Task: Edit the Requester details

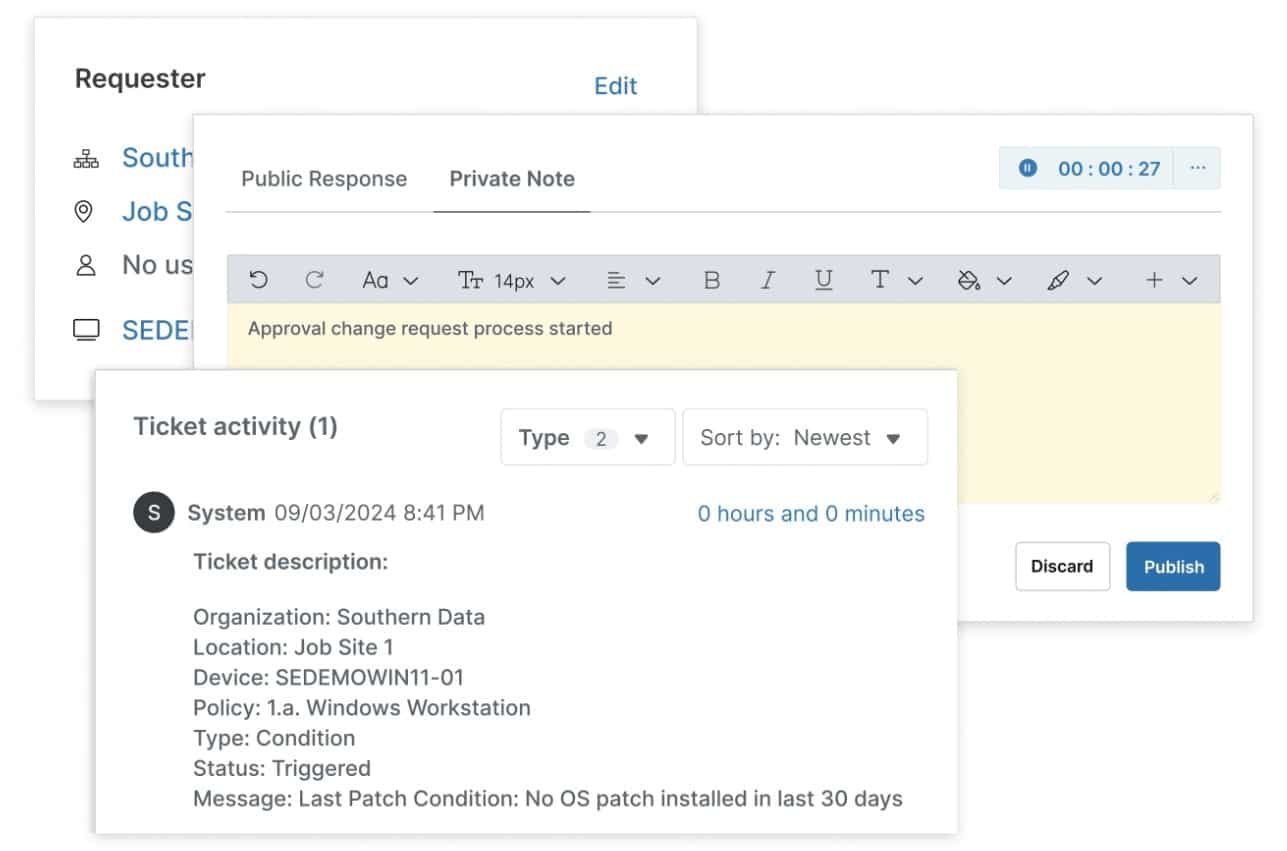Action: coord(615,86)
